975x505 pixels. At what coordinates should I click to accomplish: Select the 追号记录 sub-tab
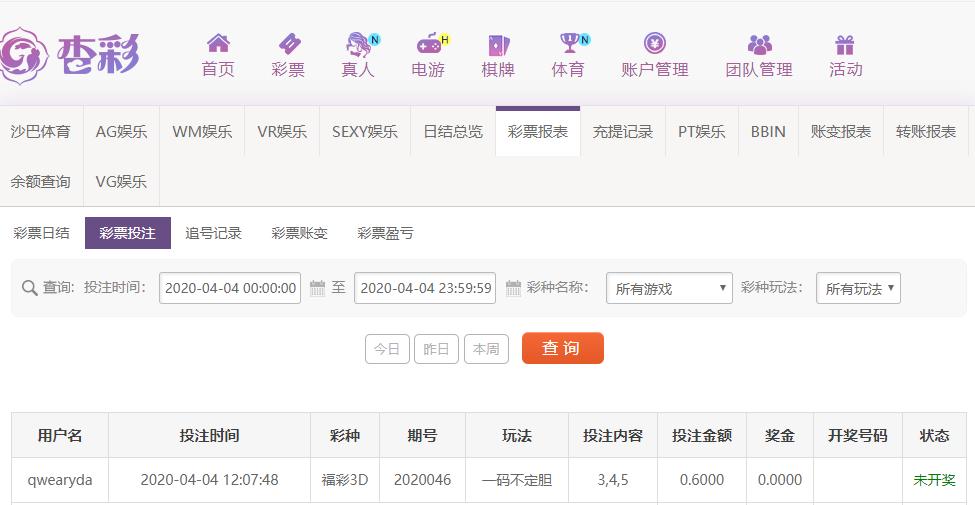(x=213, y=233)
